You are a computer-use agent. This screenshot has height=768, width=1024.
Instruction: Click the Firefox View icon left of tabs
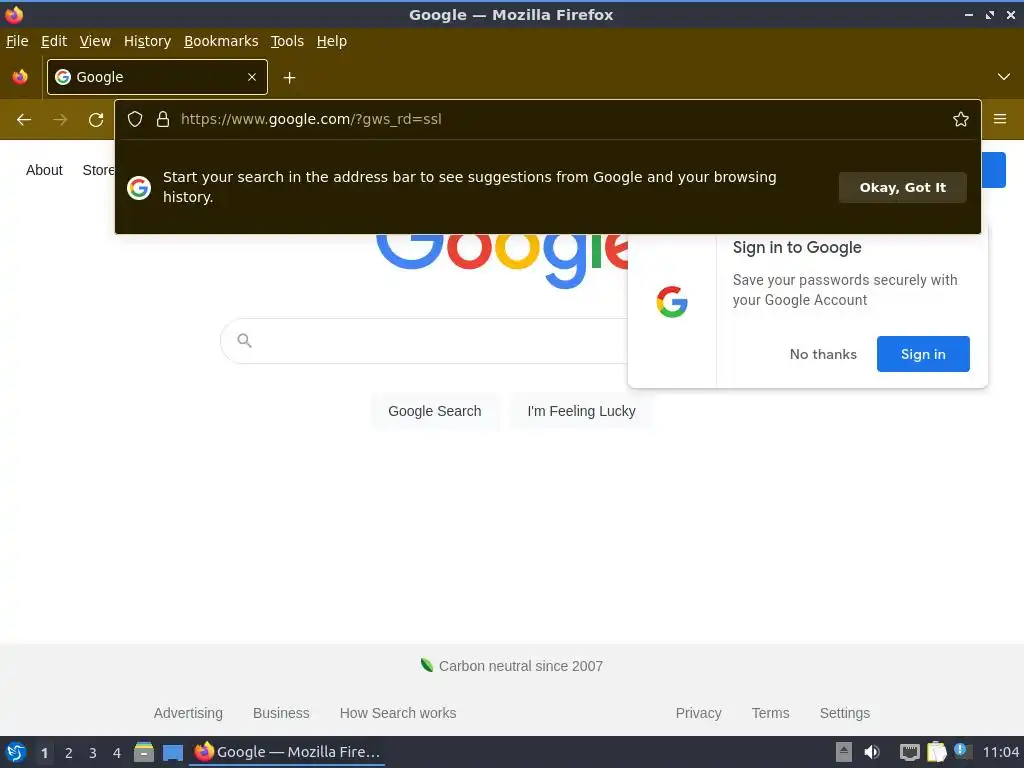click(20, 77)
